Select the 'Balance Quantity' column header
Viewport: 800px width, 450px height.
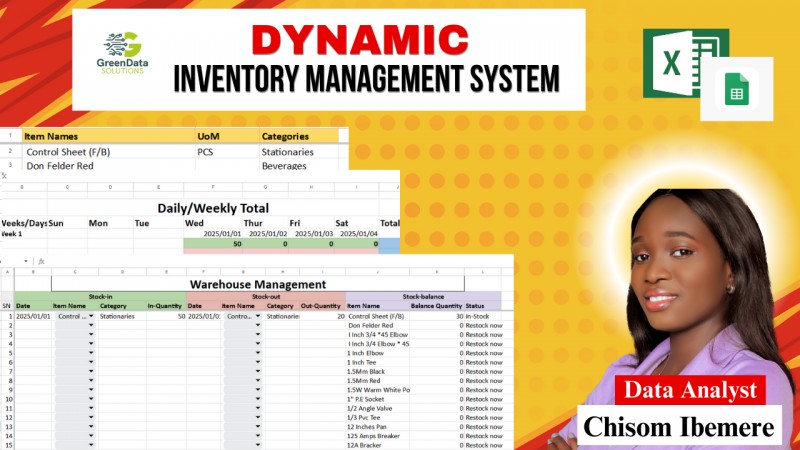tap(436, 306)
